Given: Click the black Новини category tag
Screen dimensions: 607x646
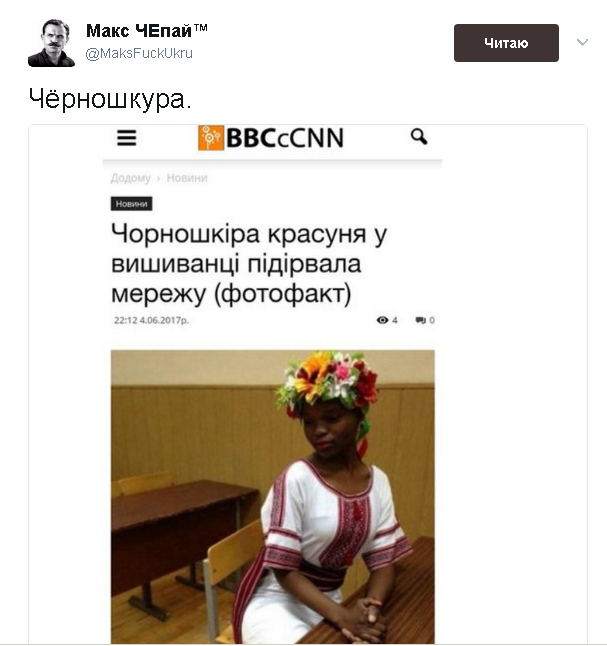Looking at the screenshot, I should [131, 204].
